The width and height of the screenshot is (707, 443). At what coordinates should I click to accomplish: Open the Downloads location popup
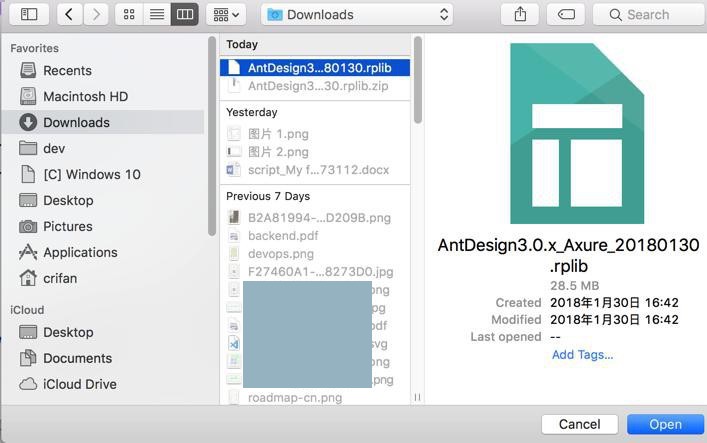click(x=357, y=14)
